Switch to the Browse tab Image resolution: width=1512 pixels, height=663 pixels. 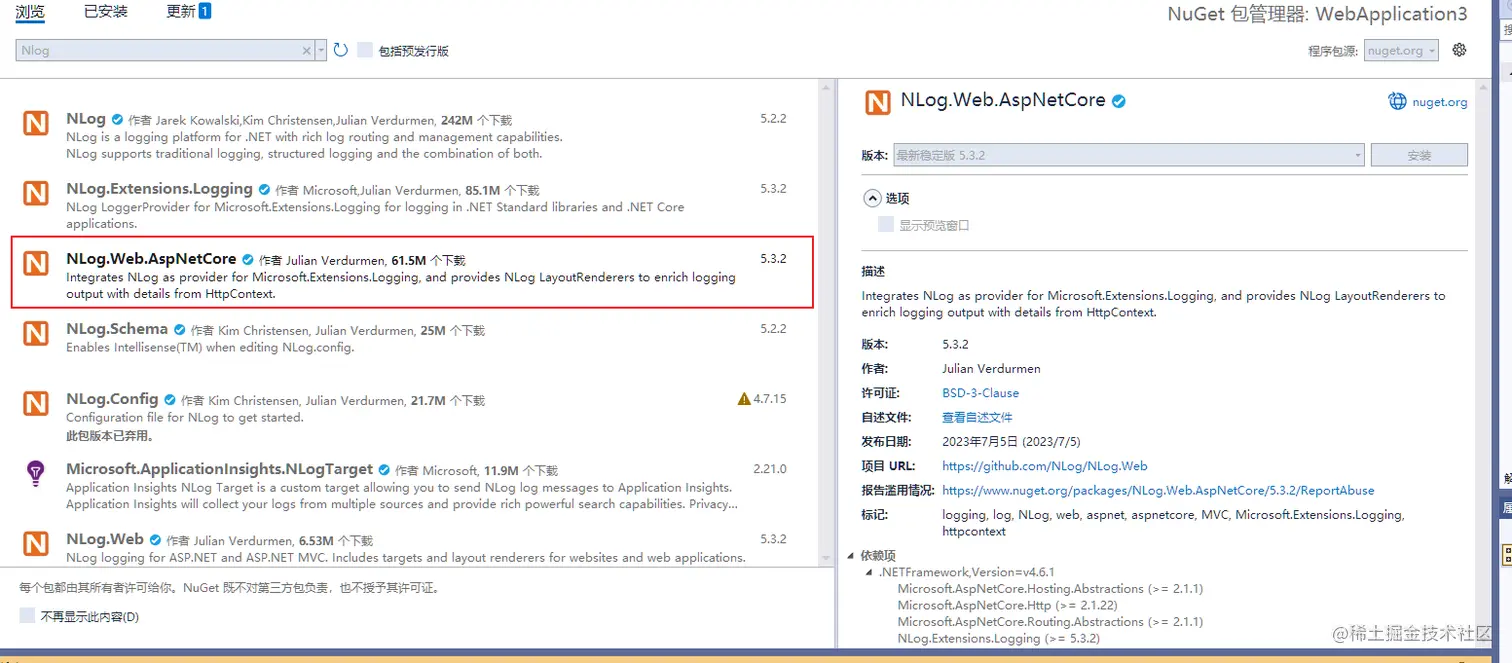[x=30, y=12]
